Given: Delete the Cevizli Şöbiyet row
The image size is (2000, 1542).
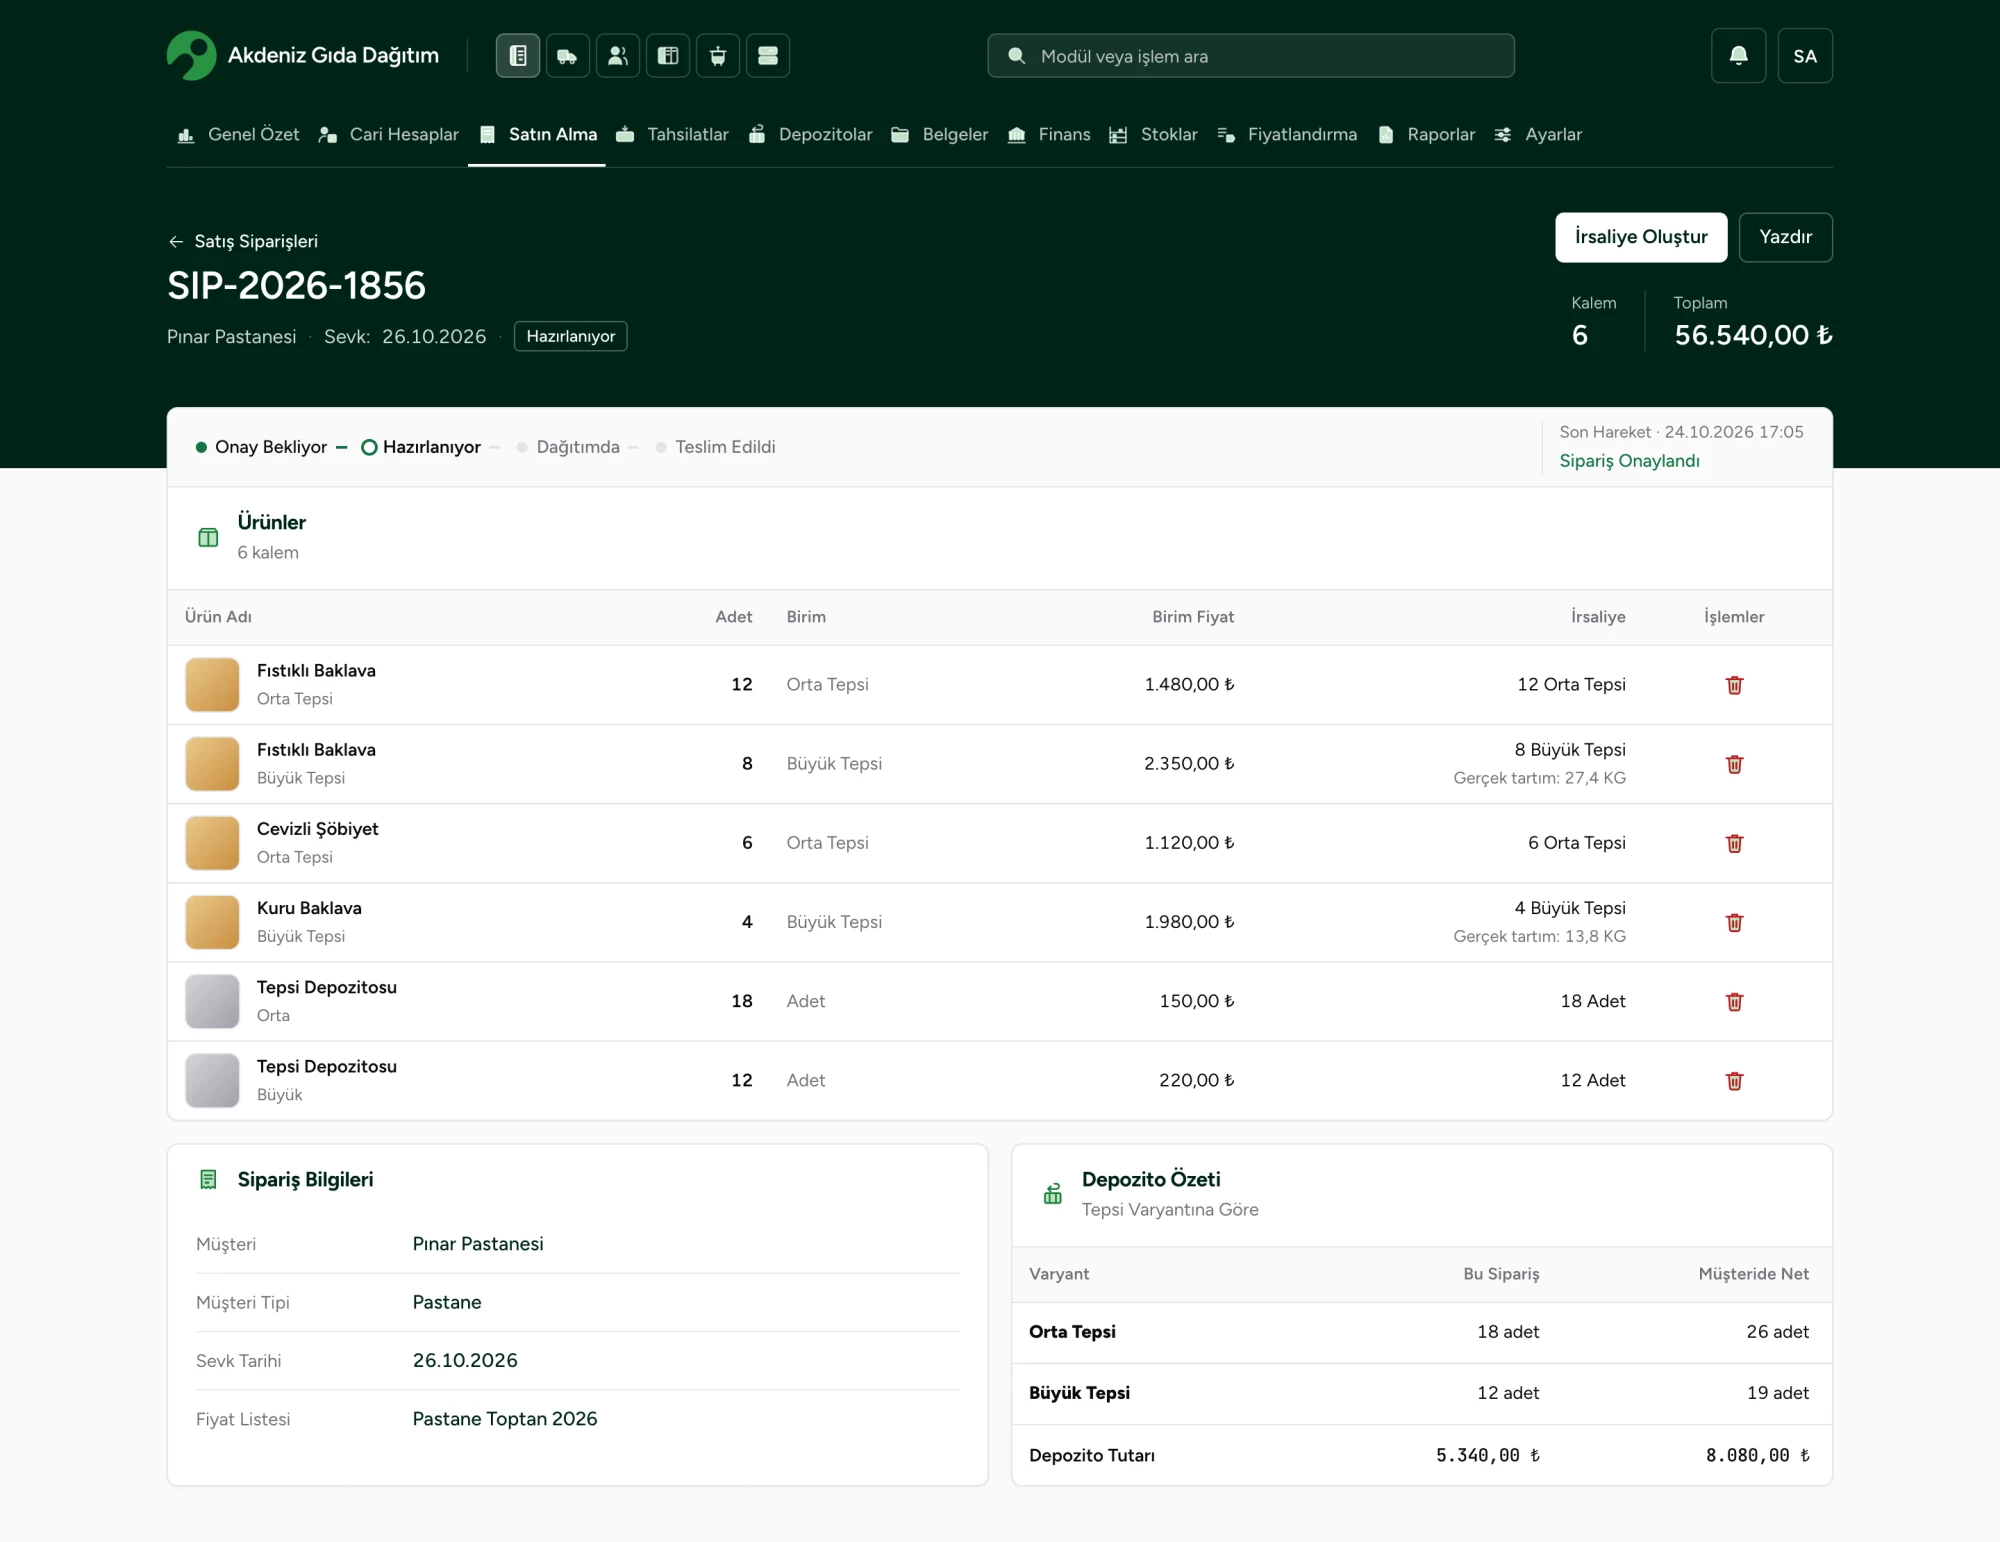Looking at the screenshot, I should point(1734,843).
